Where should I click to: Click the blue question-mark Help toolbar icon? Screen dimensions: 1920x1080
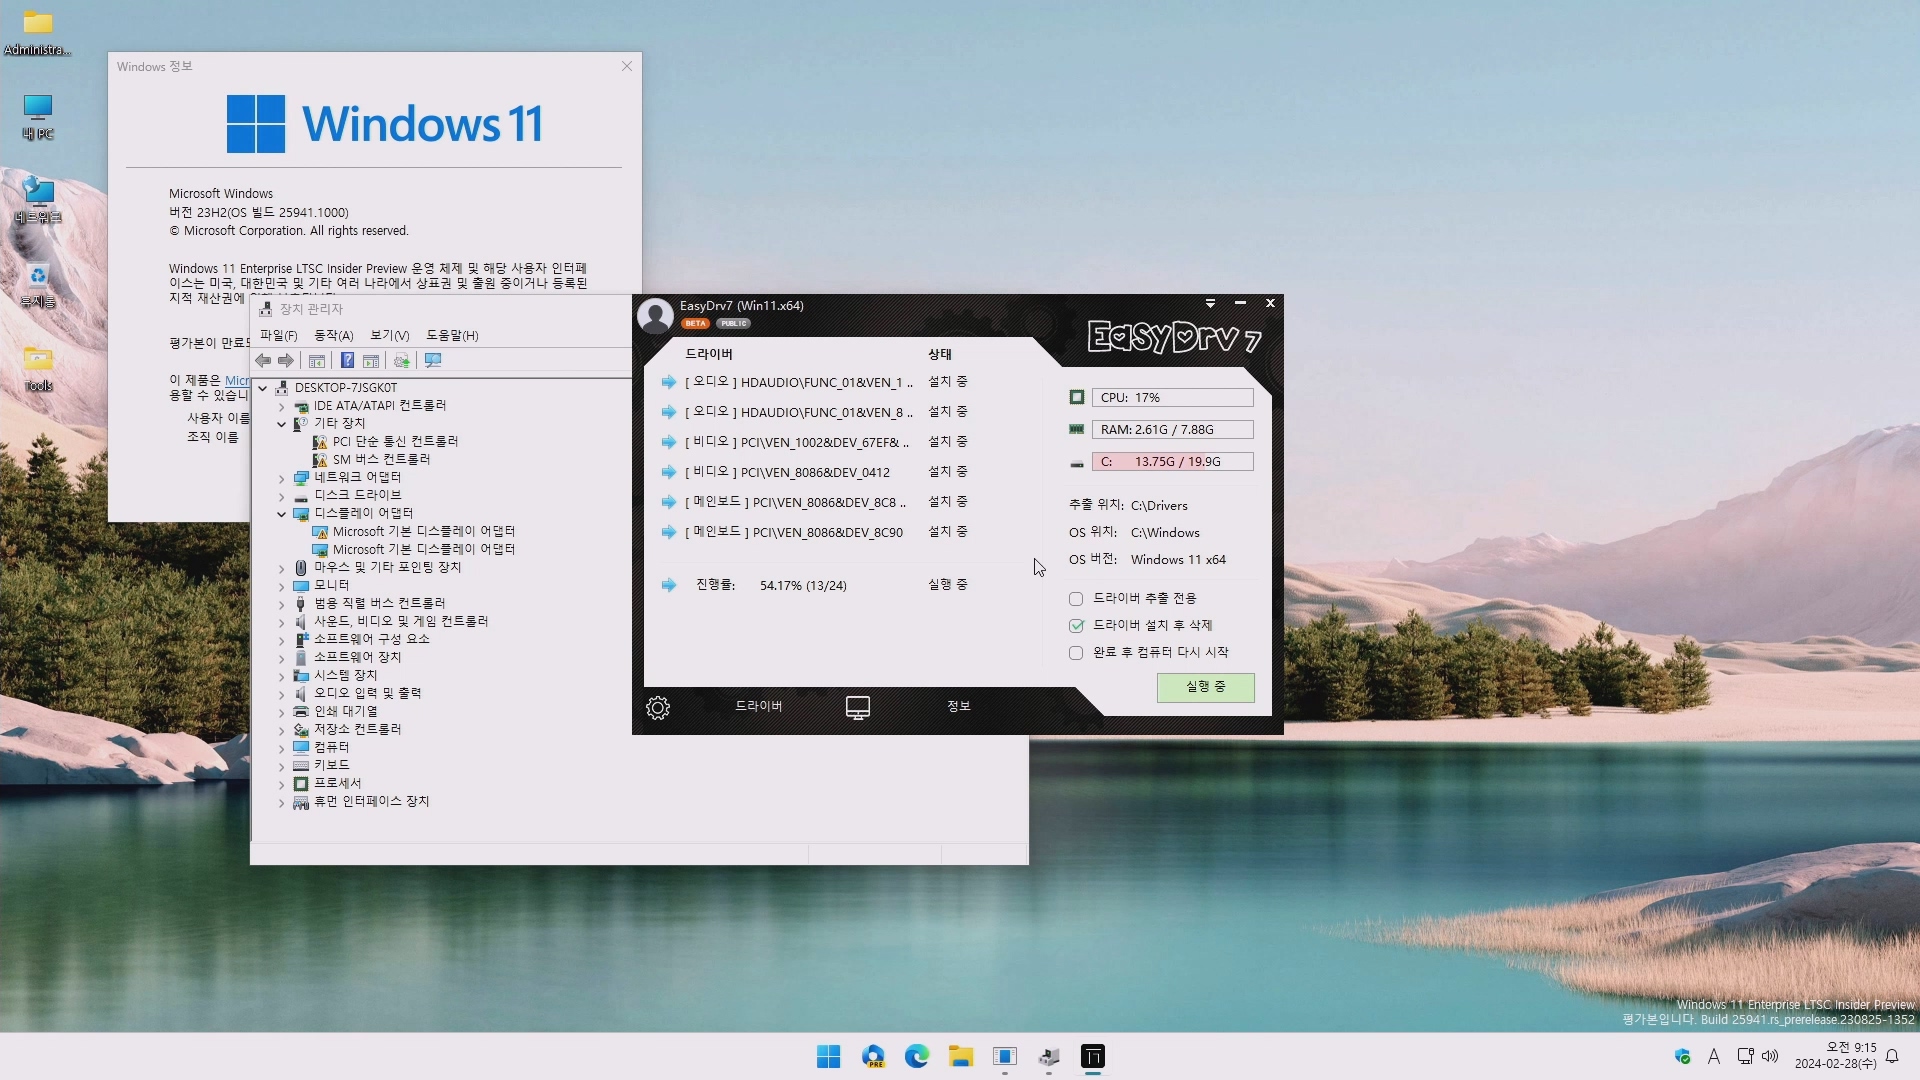click(347, 361)
